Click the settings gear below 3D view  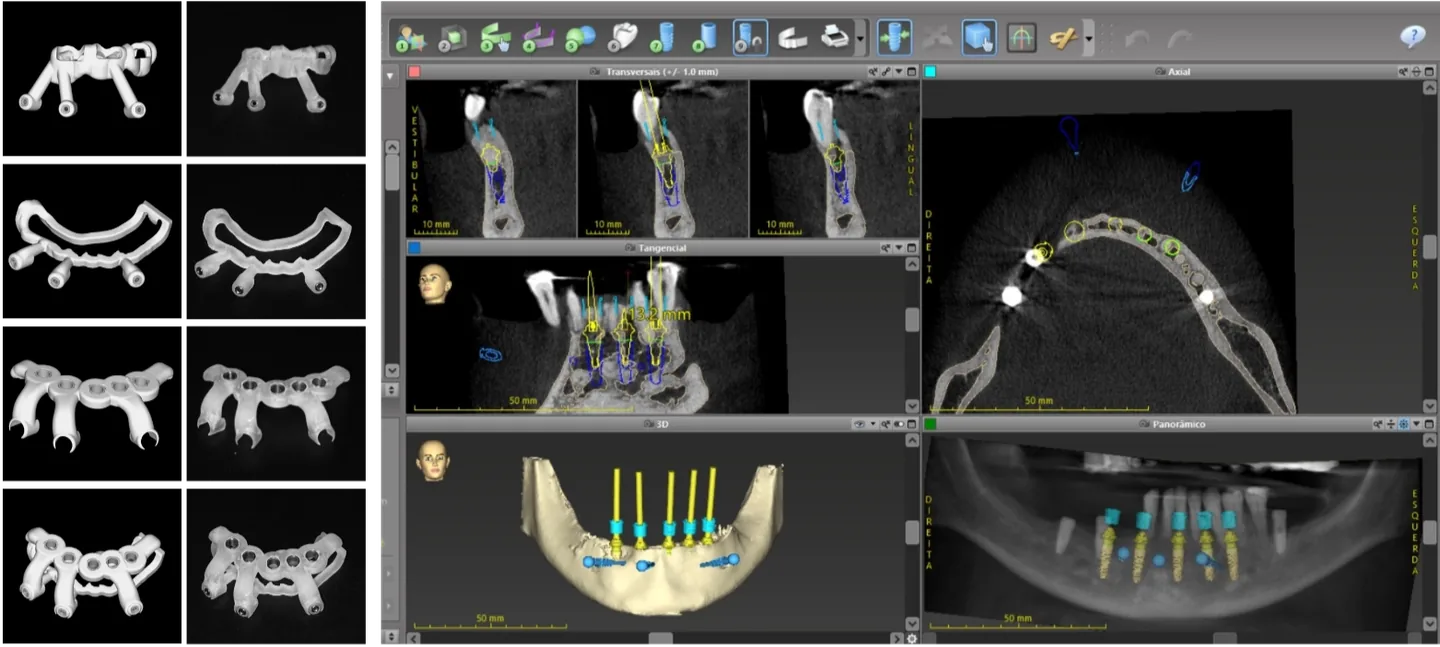(x=911, y=638)
